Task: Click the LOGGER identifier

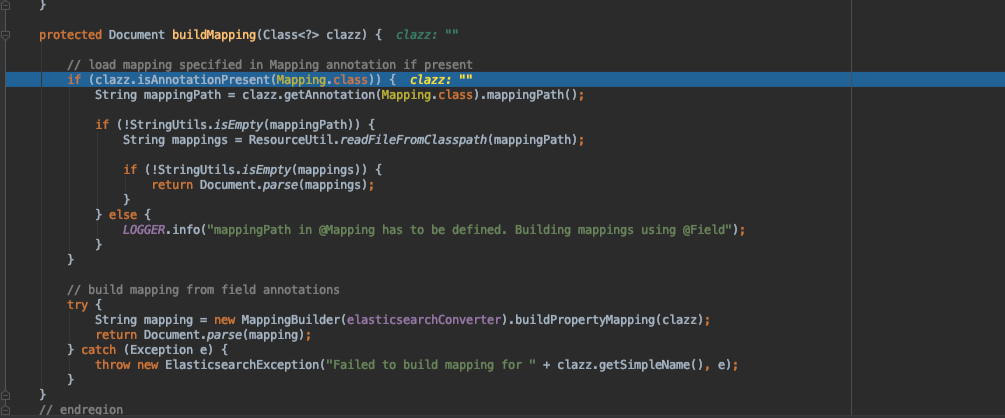Action: (x=144, y=230)
